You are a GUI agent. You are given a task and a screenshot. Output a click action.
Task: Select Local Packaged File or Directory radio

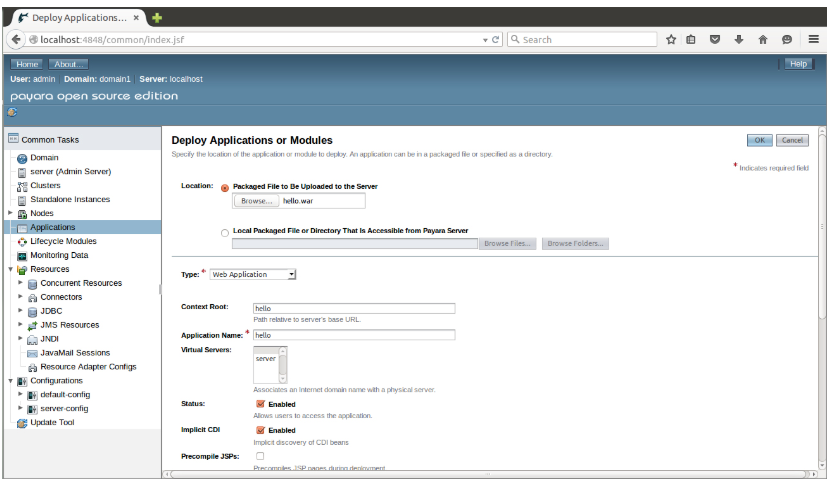(224, 231)
